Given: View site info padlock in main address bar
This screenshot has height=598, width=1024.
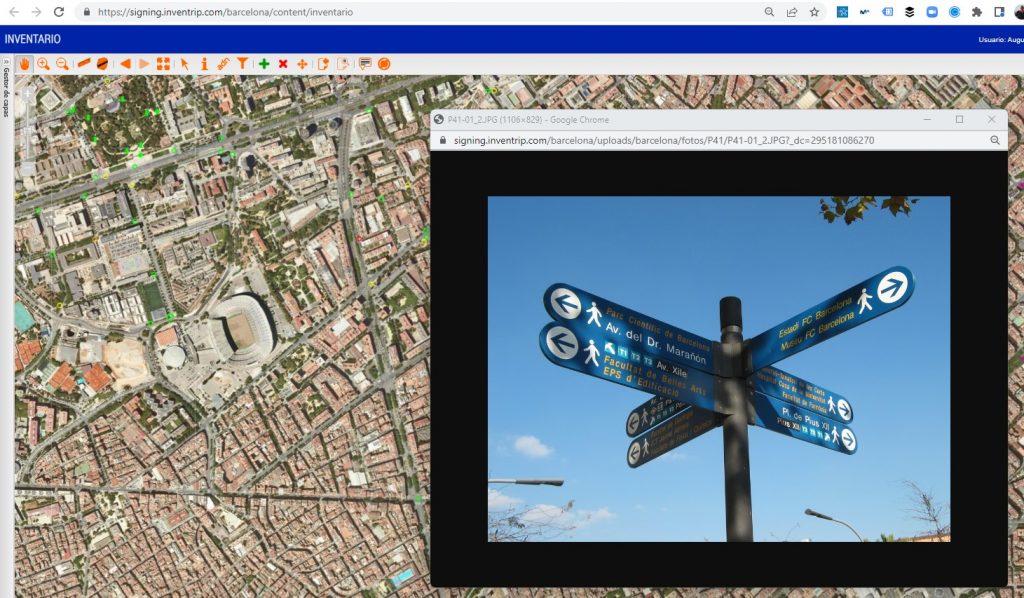Looking at the screenshot, I should [x=87, y=12].
